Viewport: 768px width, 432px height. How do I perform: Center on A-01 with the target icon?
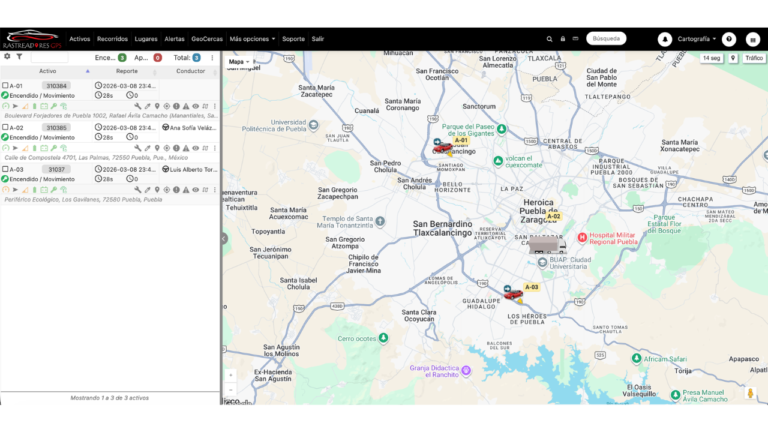point(167,106)
